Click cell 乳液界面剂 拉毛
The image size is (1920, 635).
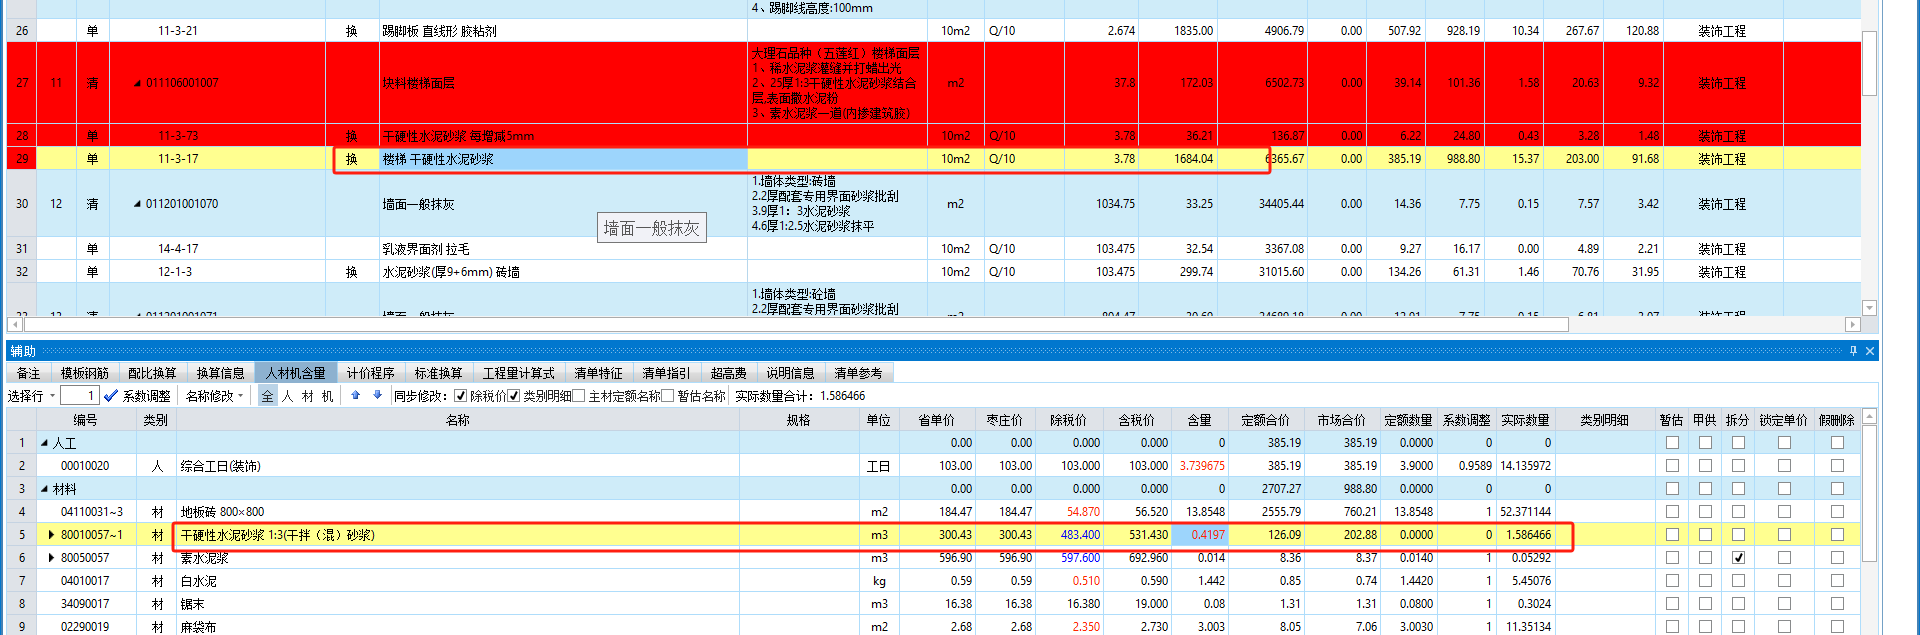(x=563, y=249)
